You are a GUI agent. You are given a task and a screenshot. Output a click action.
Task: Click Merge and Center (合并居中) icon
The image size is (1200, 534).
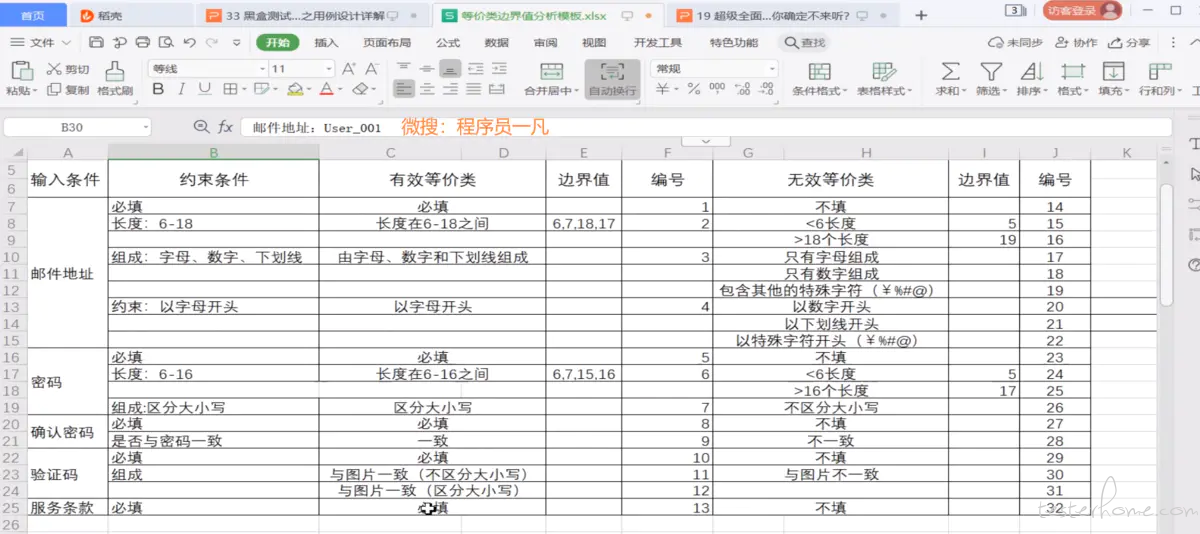pyautogui.click(x=552, y=72)
